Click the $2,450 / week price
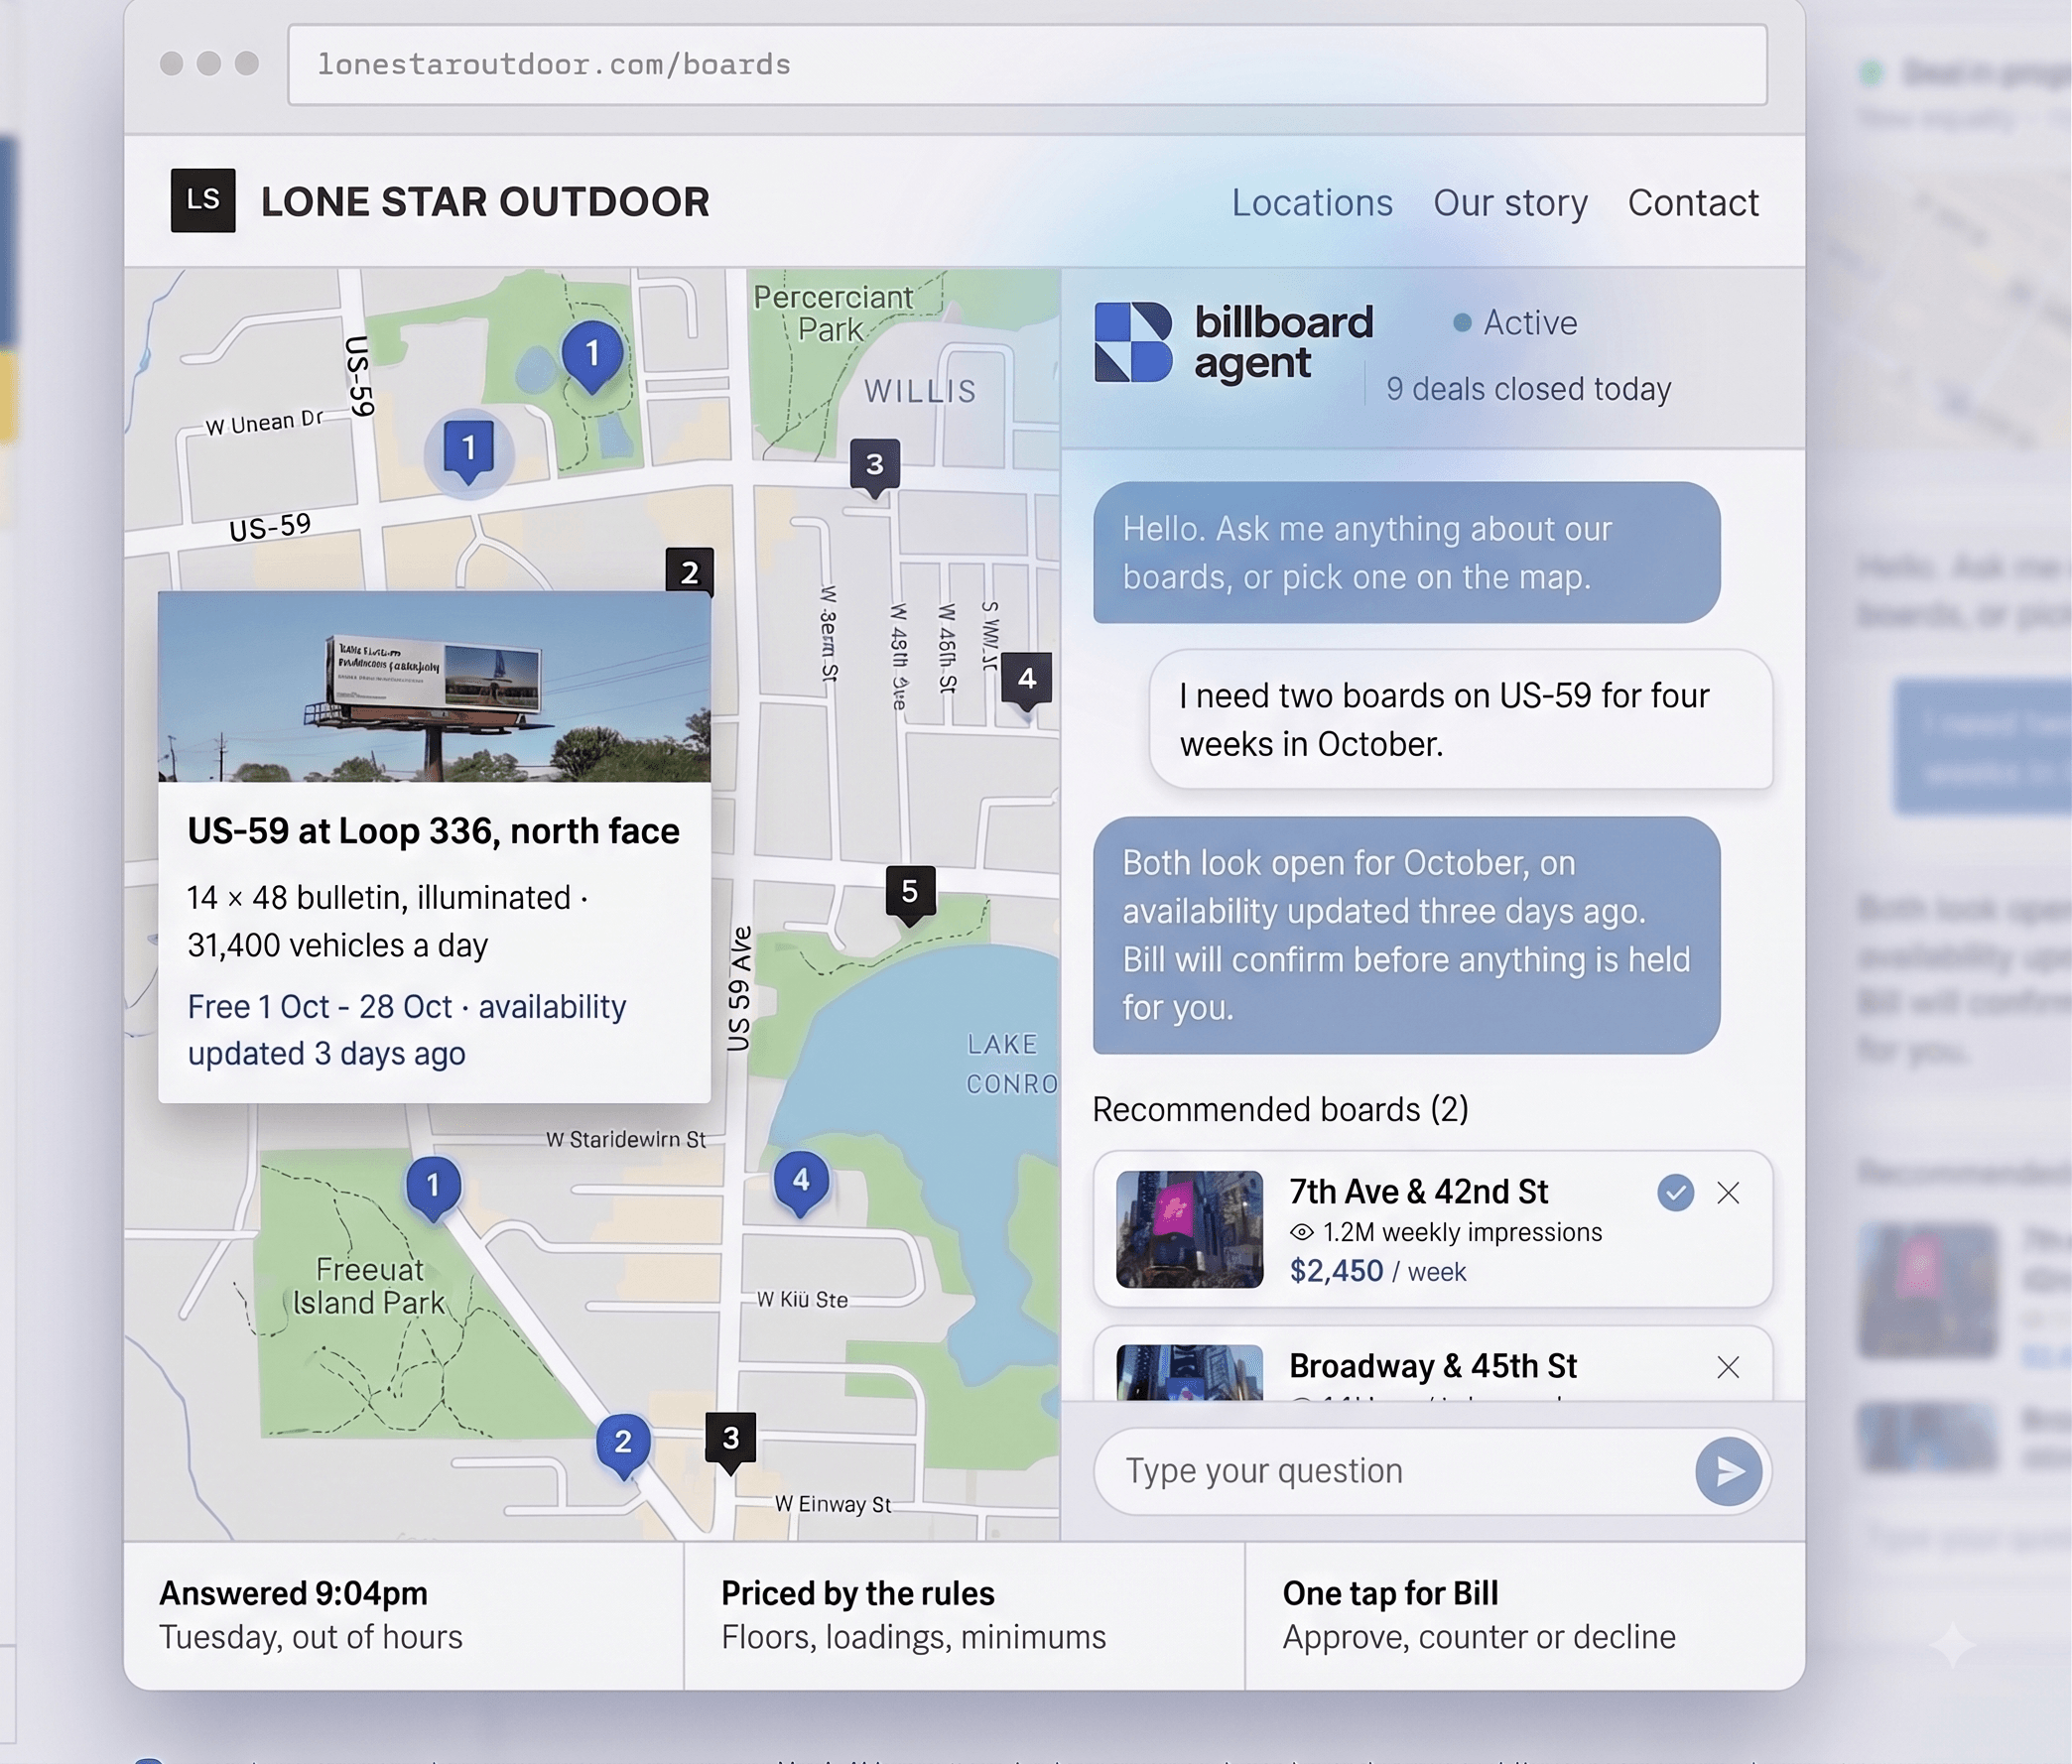The width and height of the screenshot is (2072, 1764). pos(1377,1271)
